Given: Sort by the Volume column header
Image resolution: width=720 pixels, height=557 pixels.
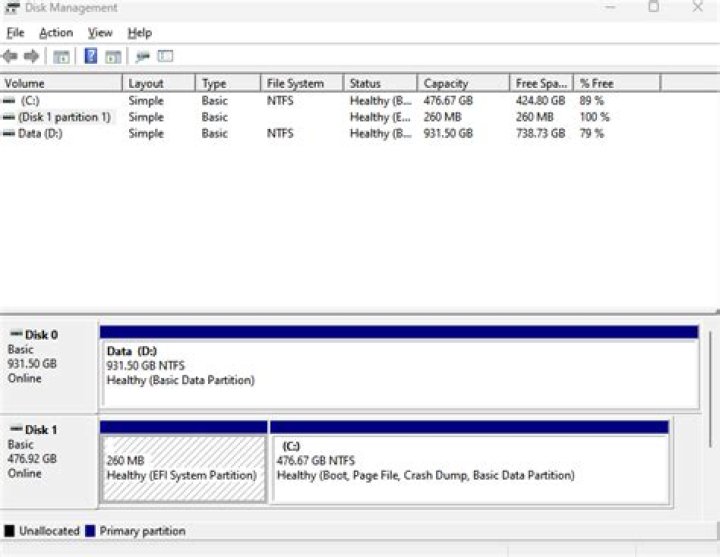Looking at the screenshot, I should point(61,84).
